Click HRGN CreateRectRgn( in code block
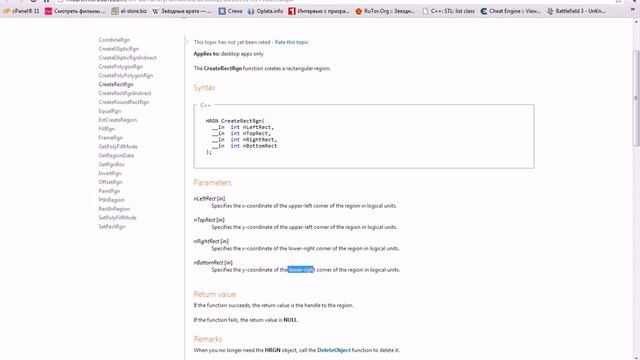This screenshot has height=360, width=640. point(235,121)
